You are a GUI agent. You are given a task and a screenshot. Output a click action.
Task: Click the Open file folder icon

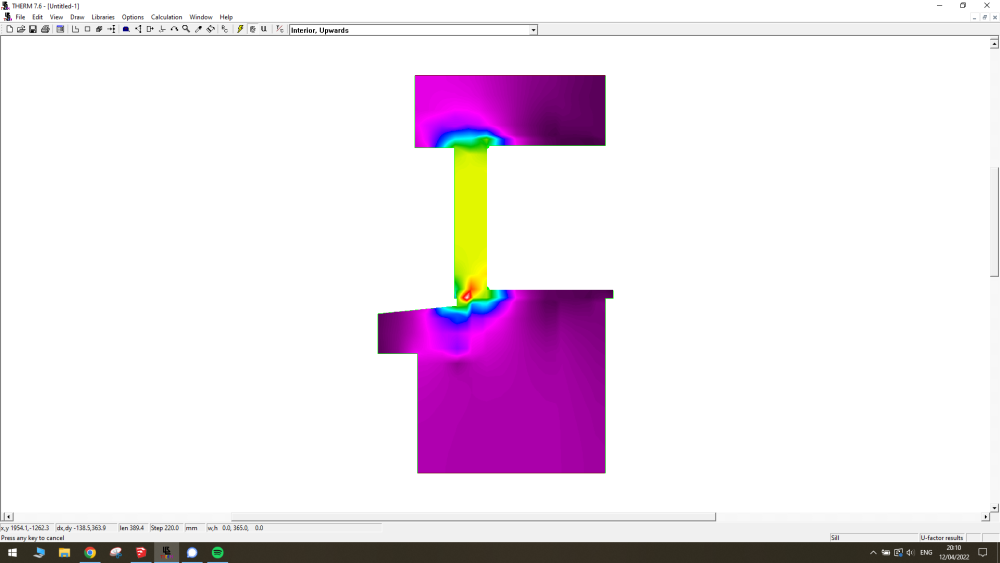tap(21, 29)
